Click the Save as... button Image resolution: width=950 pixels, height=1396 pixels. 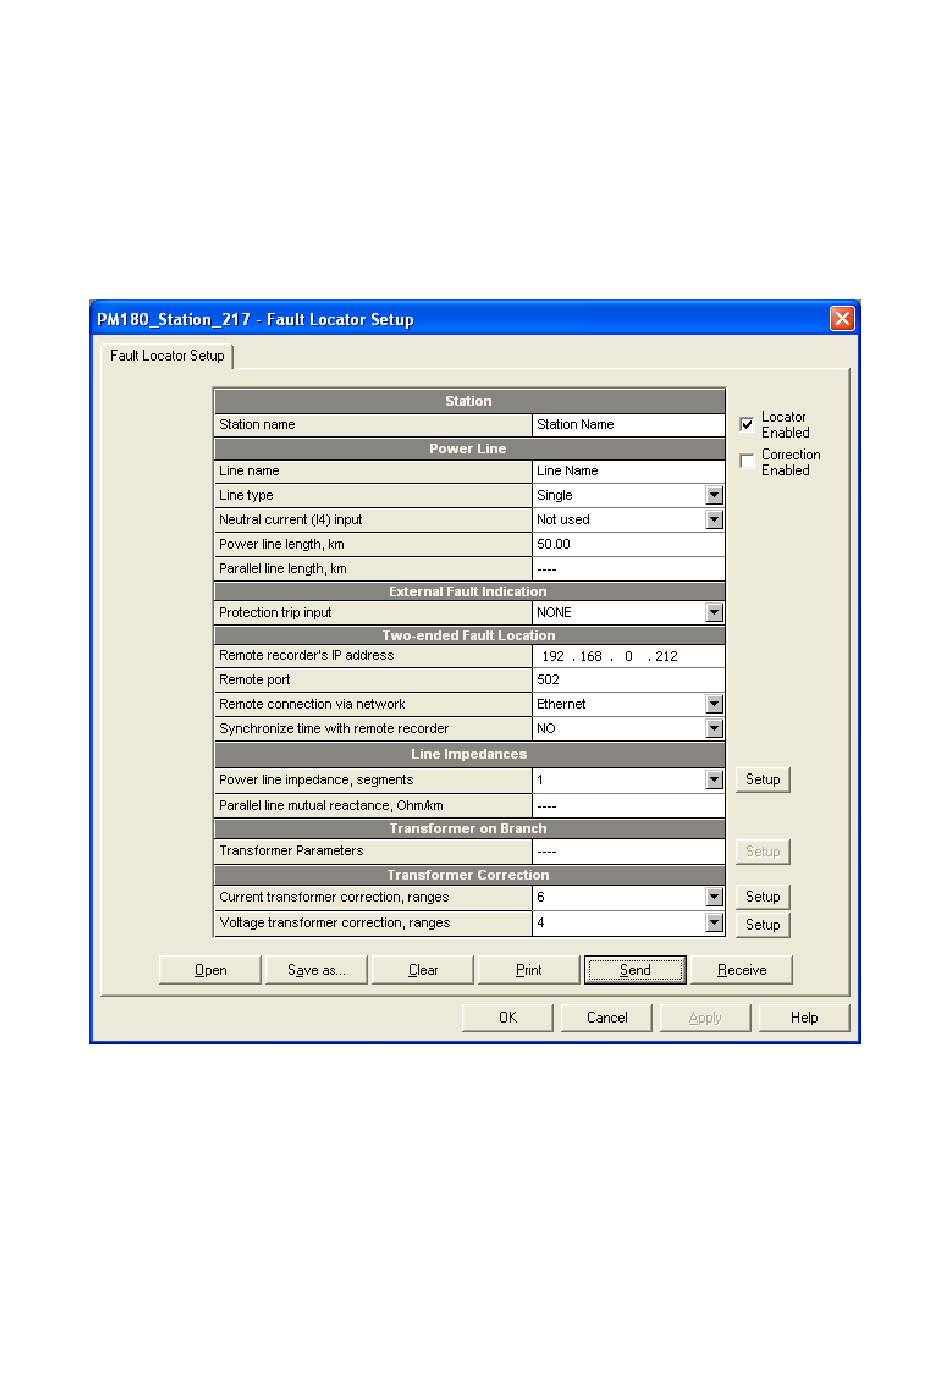coord(316,970)
